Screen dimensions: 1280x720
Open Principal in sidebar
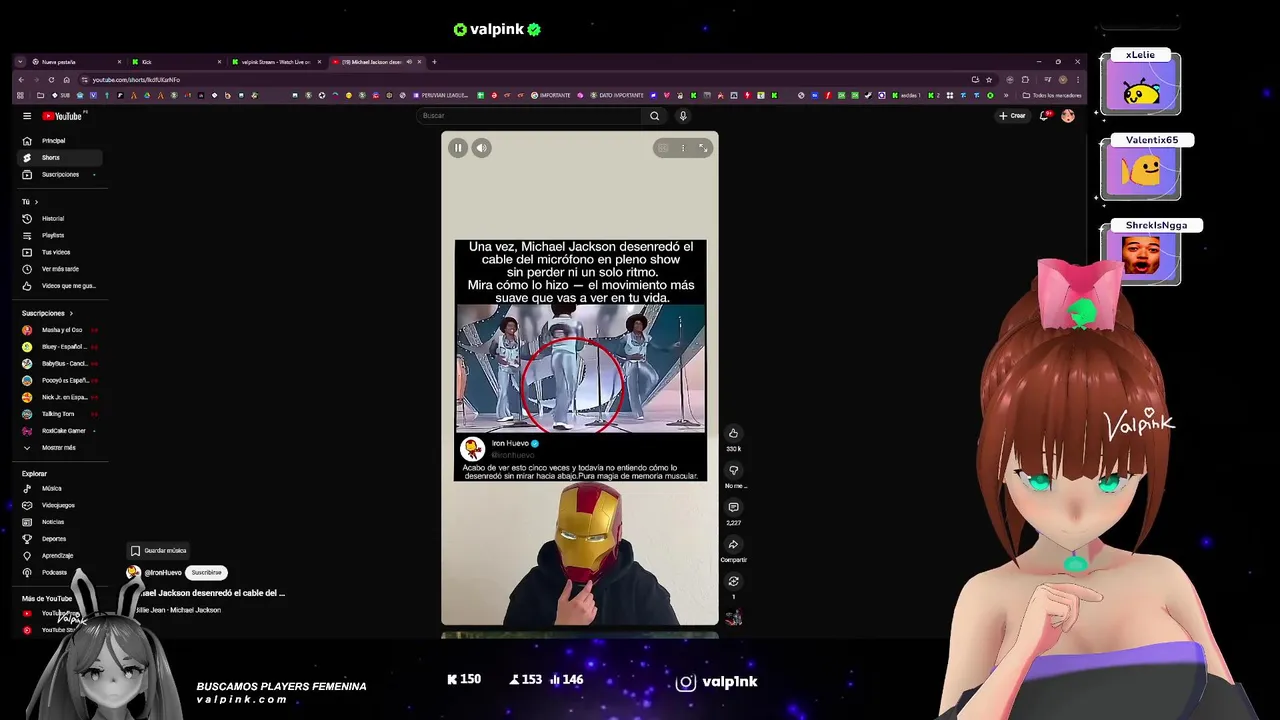point(61,141)
